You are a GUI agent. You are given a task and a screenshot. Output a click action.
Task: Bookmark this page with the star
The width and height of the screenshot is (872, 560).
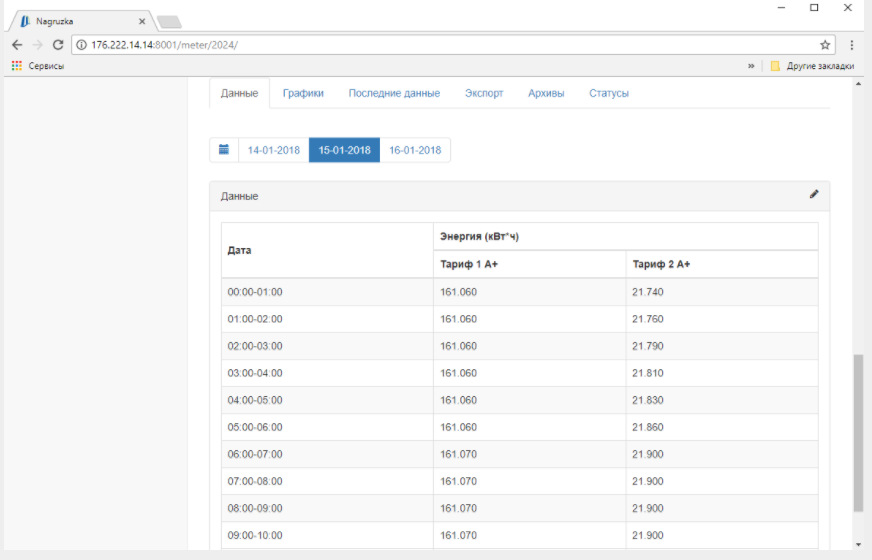825,45
